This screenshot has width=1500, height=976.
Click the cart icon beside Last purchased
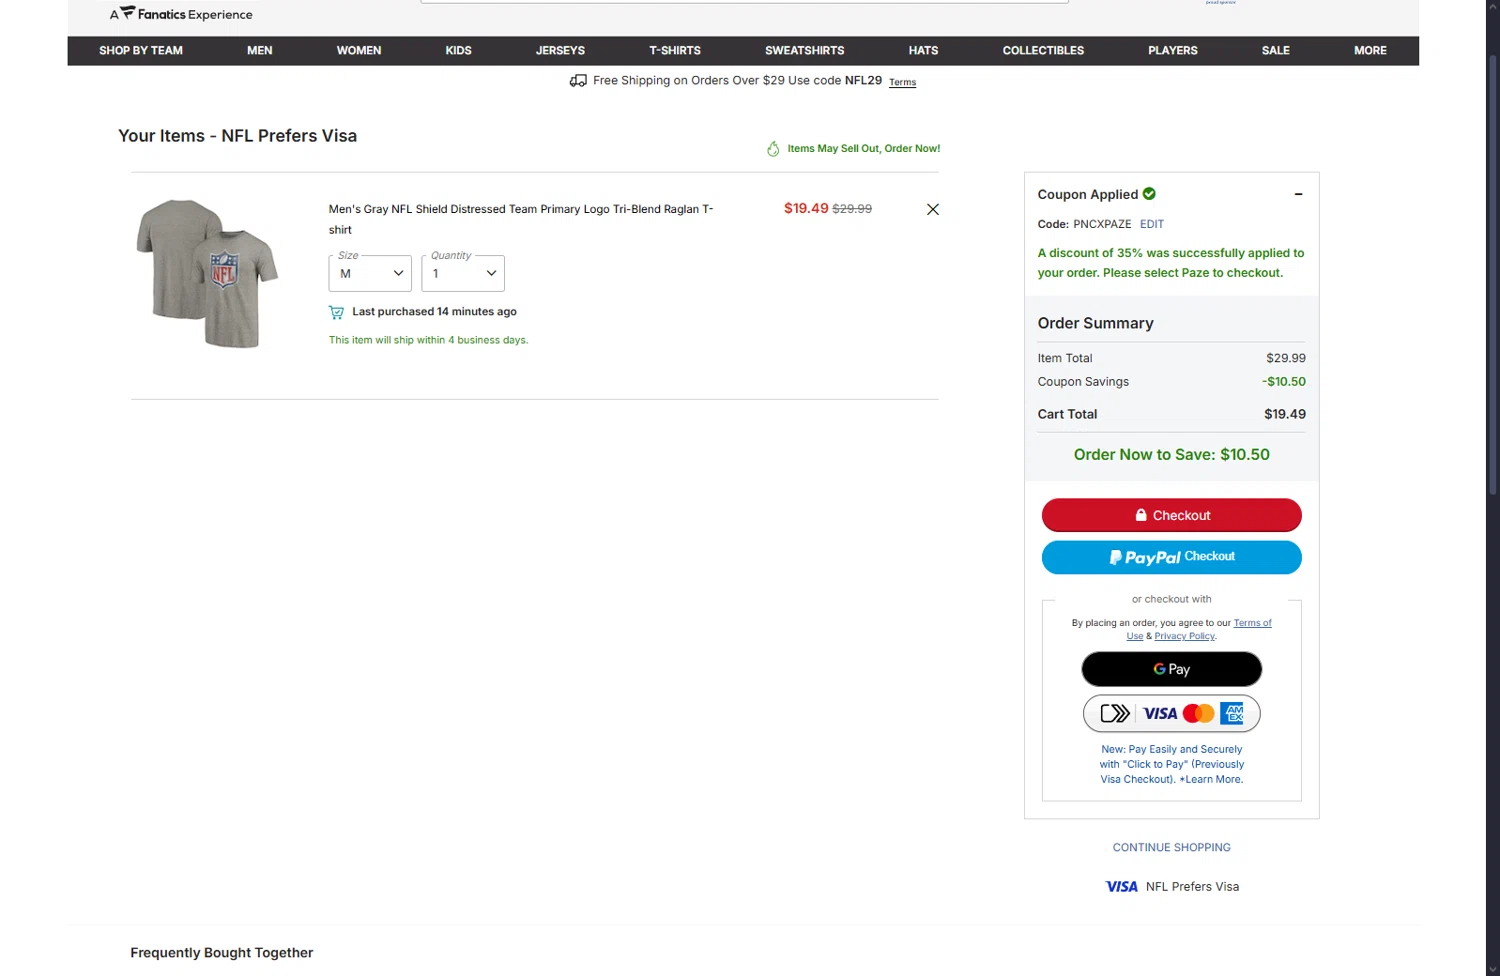tap(336, 312)
